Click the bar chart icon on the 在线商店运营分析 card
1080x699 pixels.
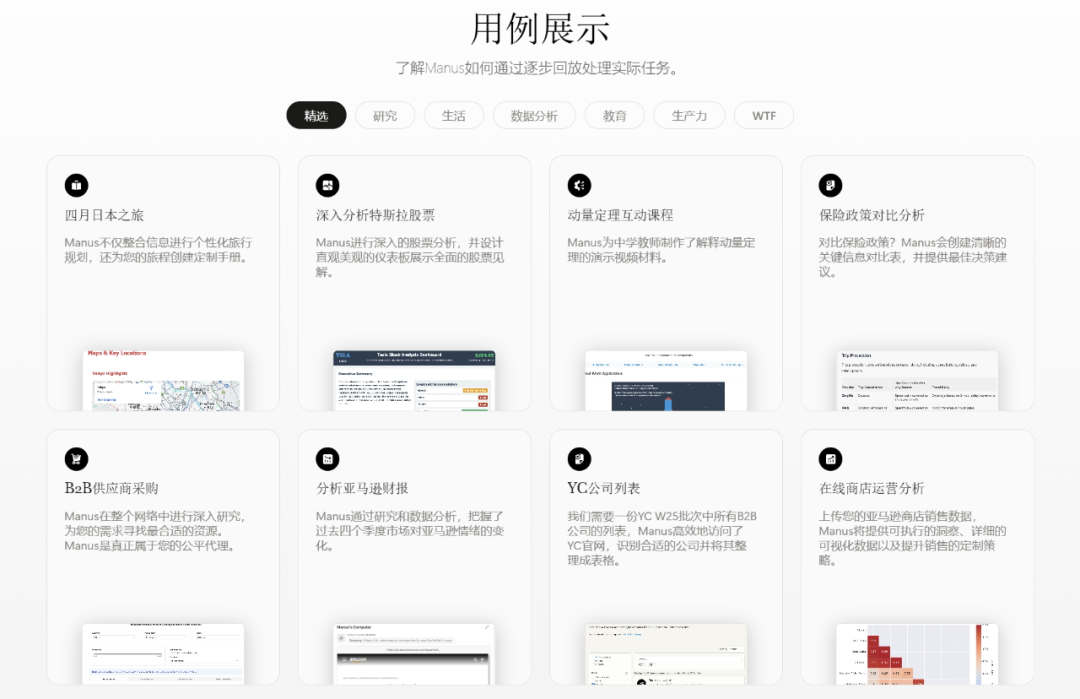click(831, 459)
